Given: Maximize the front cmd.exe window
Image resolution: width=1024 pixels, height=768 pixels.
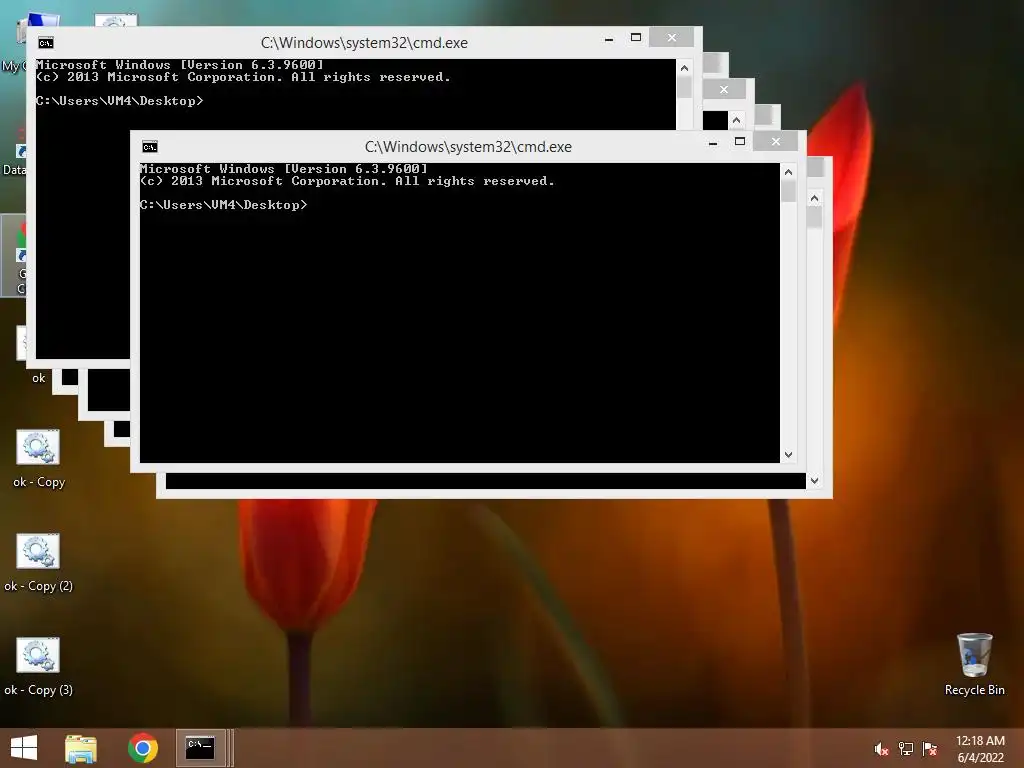Looking at the screenshot, I should pos(740,142).
